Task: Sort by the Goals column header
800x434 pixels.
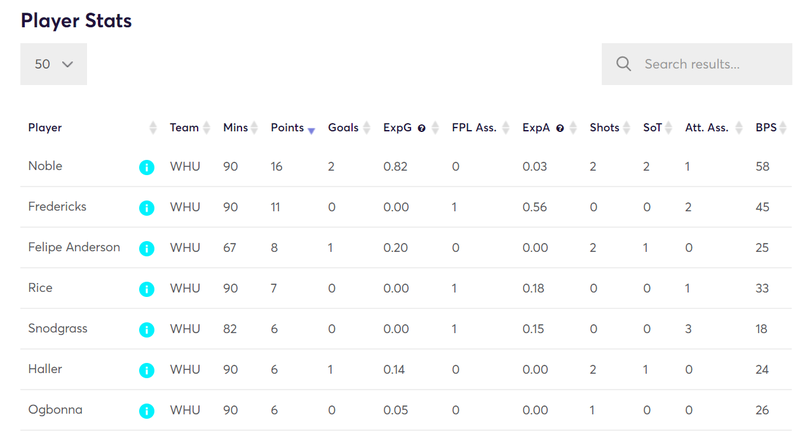Action: point(349,127)
